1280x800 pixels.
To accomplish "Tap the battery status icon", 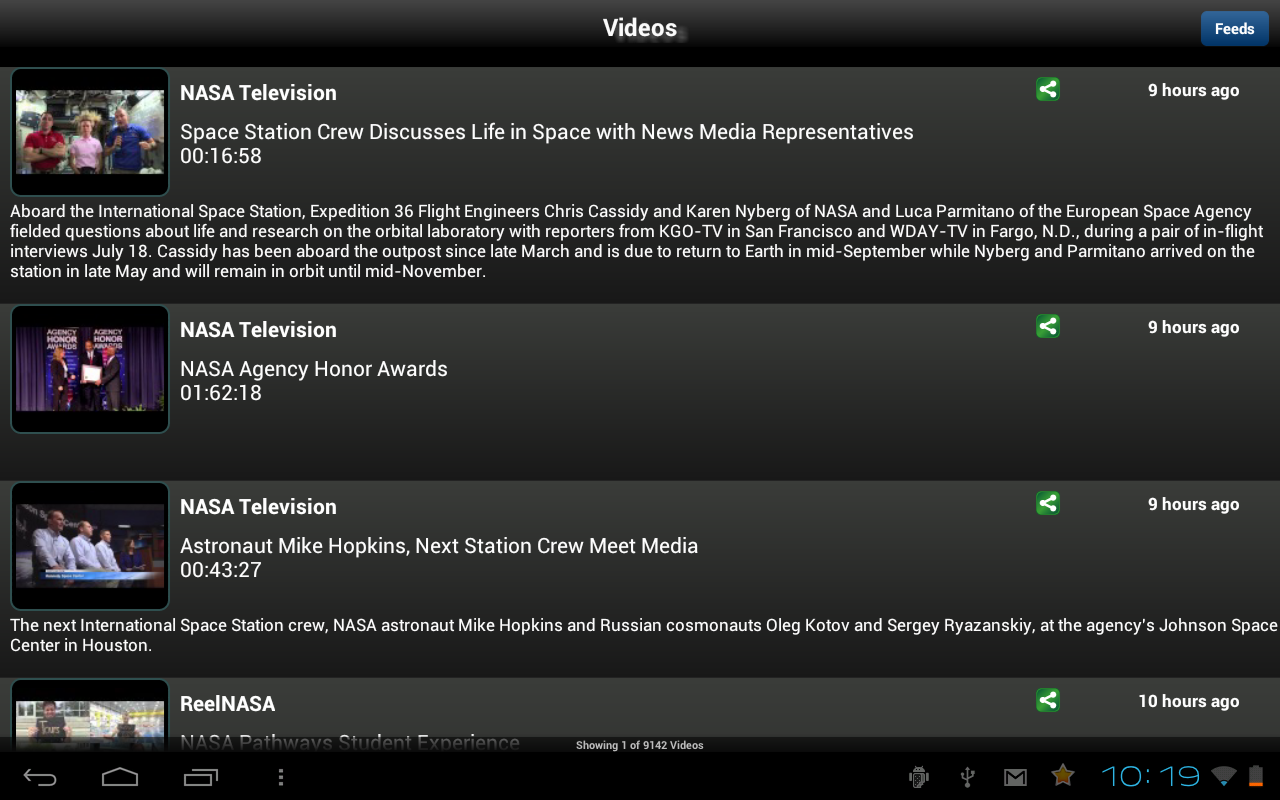I will click(x=1255, y=776).
